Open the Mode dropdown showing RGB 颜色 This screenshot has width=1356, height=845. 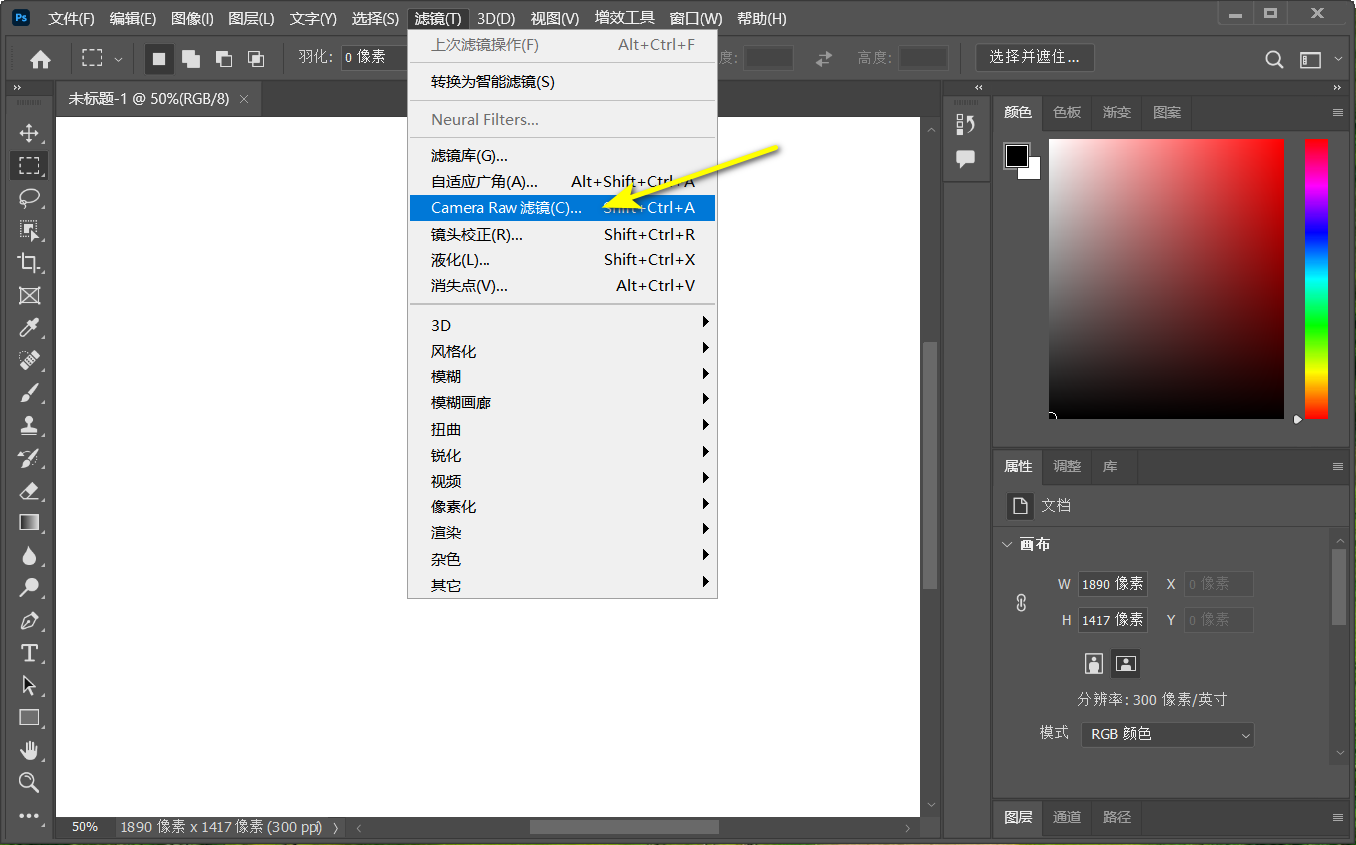point(1167,734)
